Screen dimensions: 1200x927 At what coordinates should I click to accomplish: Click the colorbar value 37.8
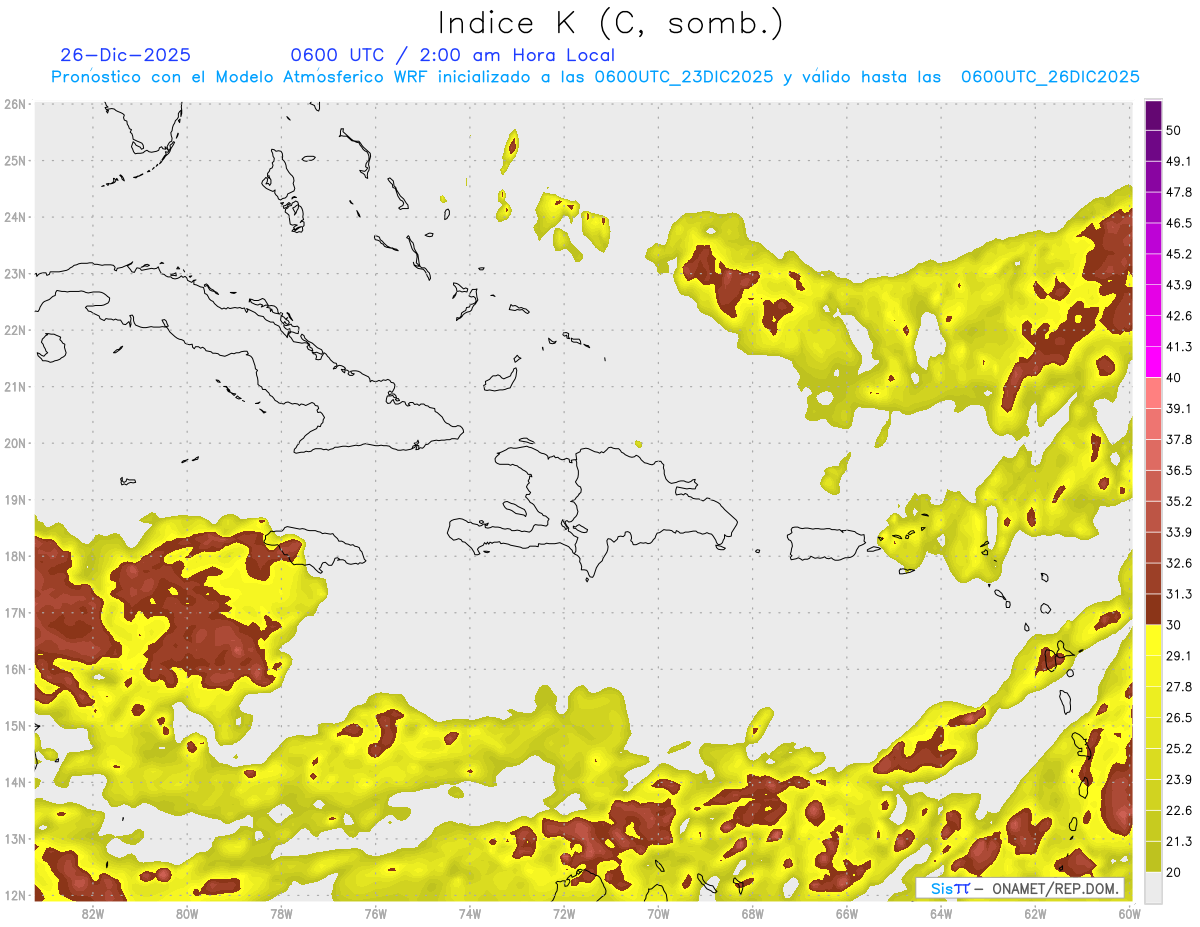pos(1179,439)
